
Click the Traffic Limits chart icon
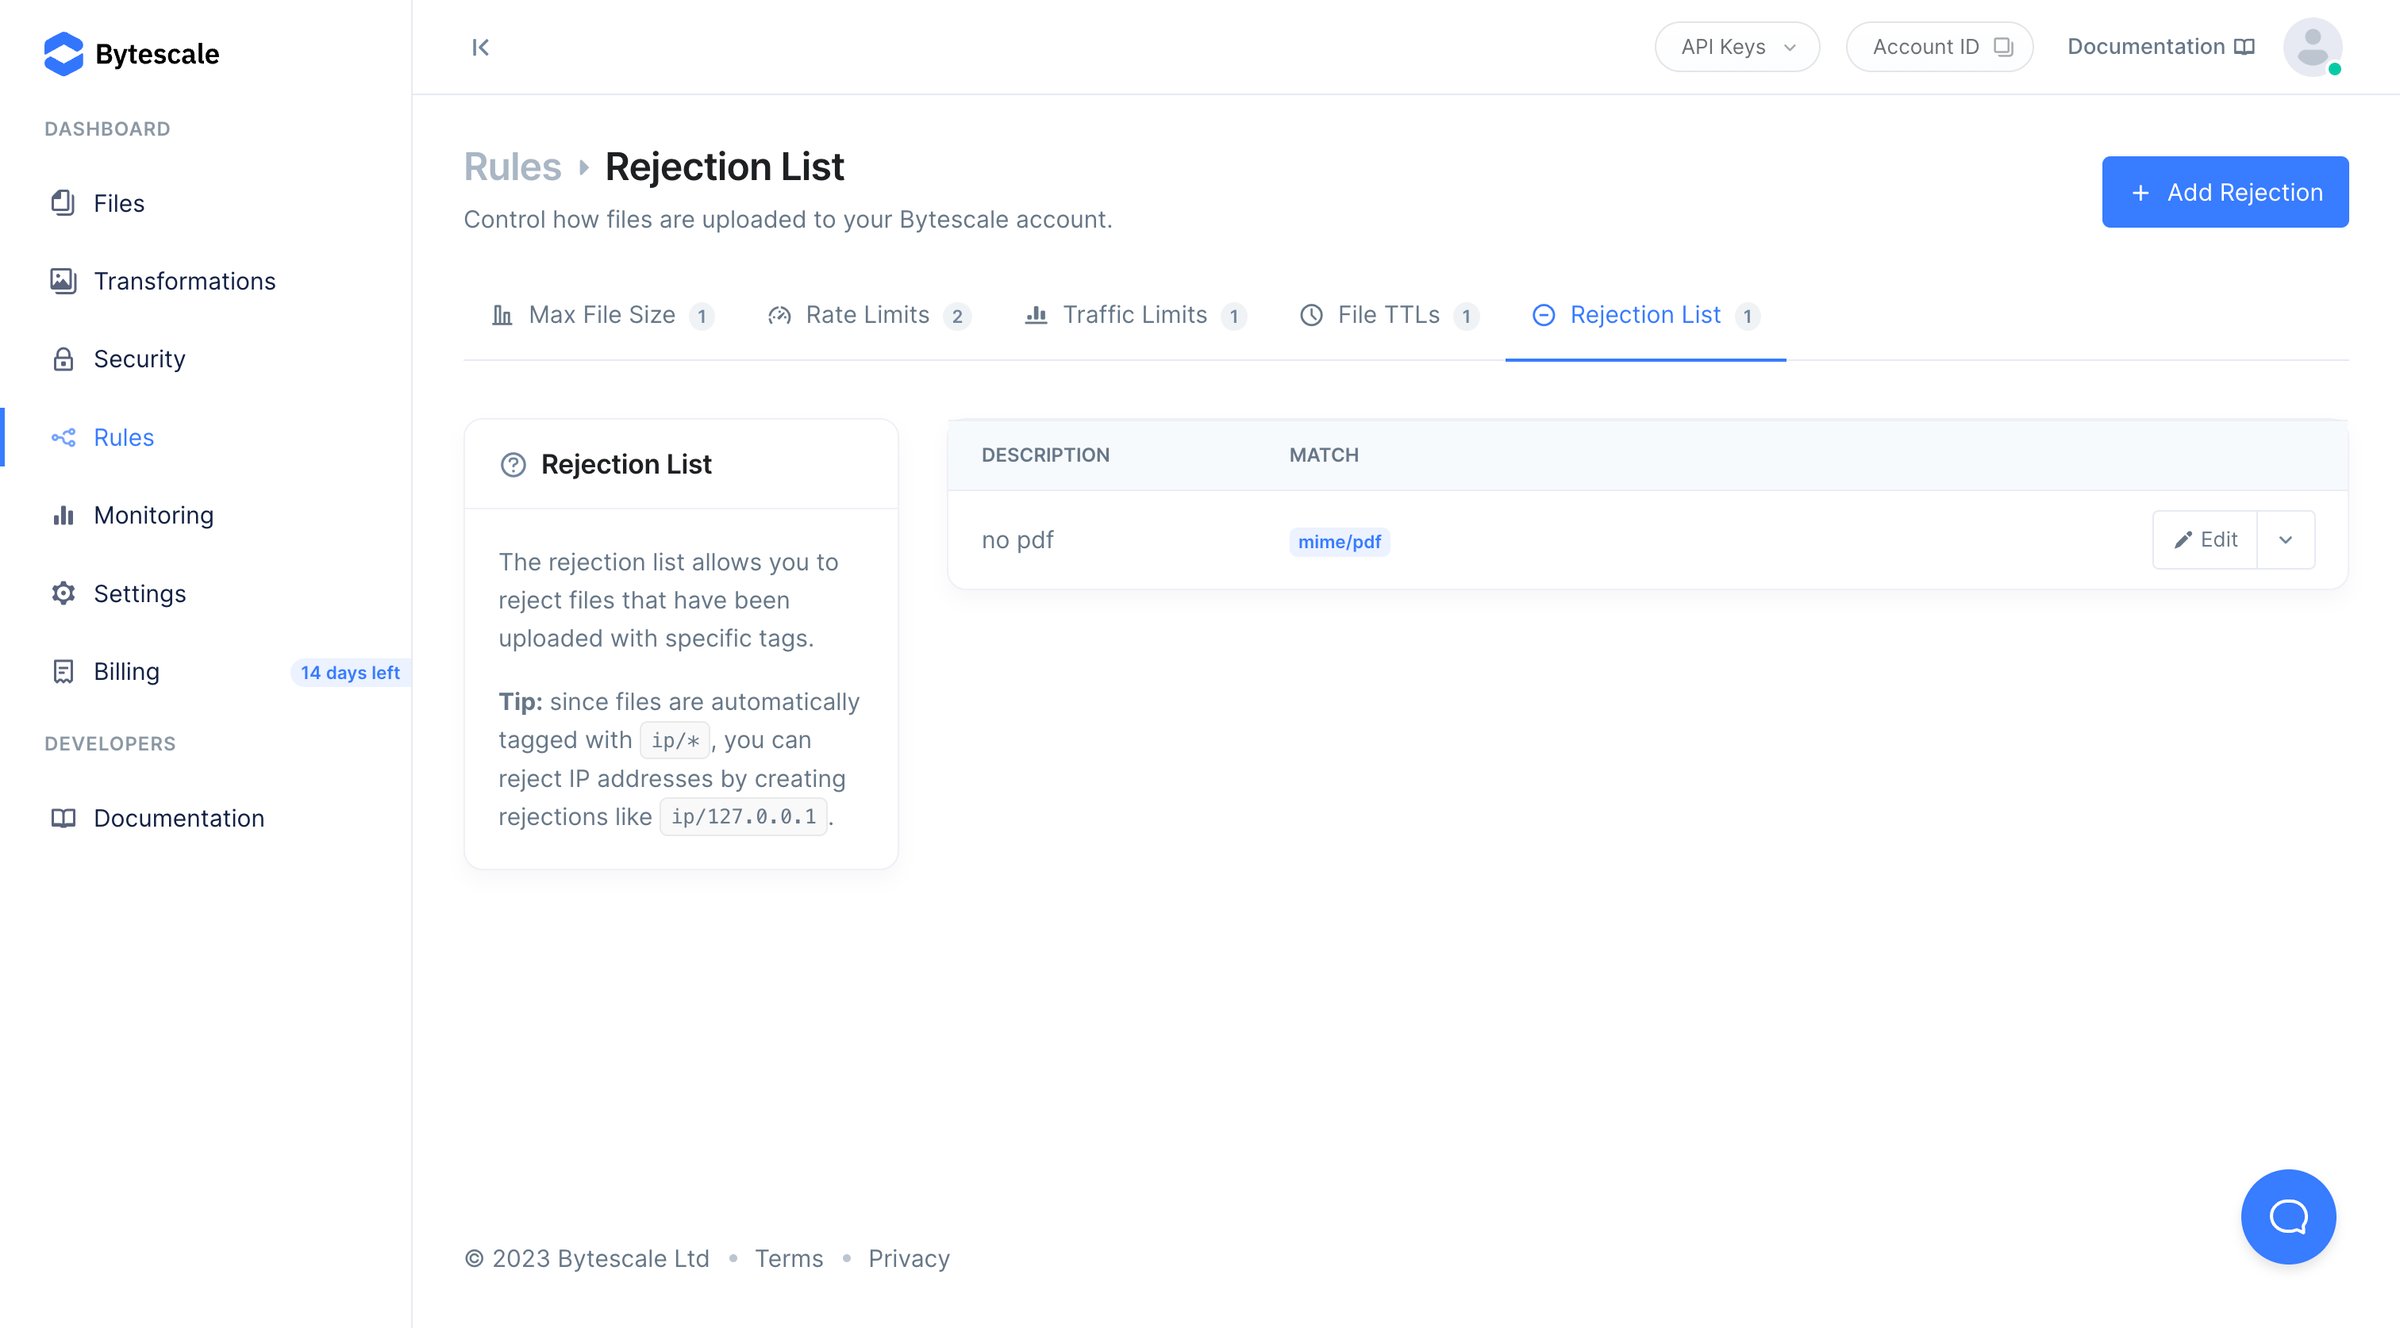[1036, 315]
